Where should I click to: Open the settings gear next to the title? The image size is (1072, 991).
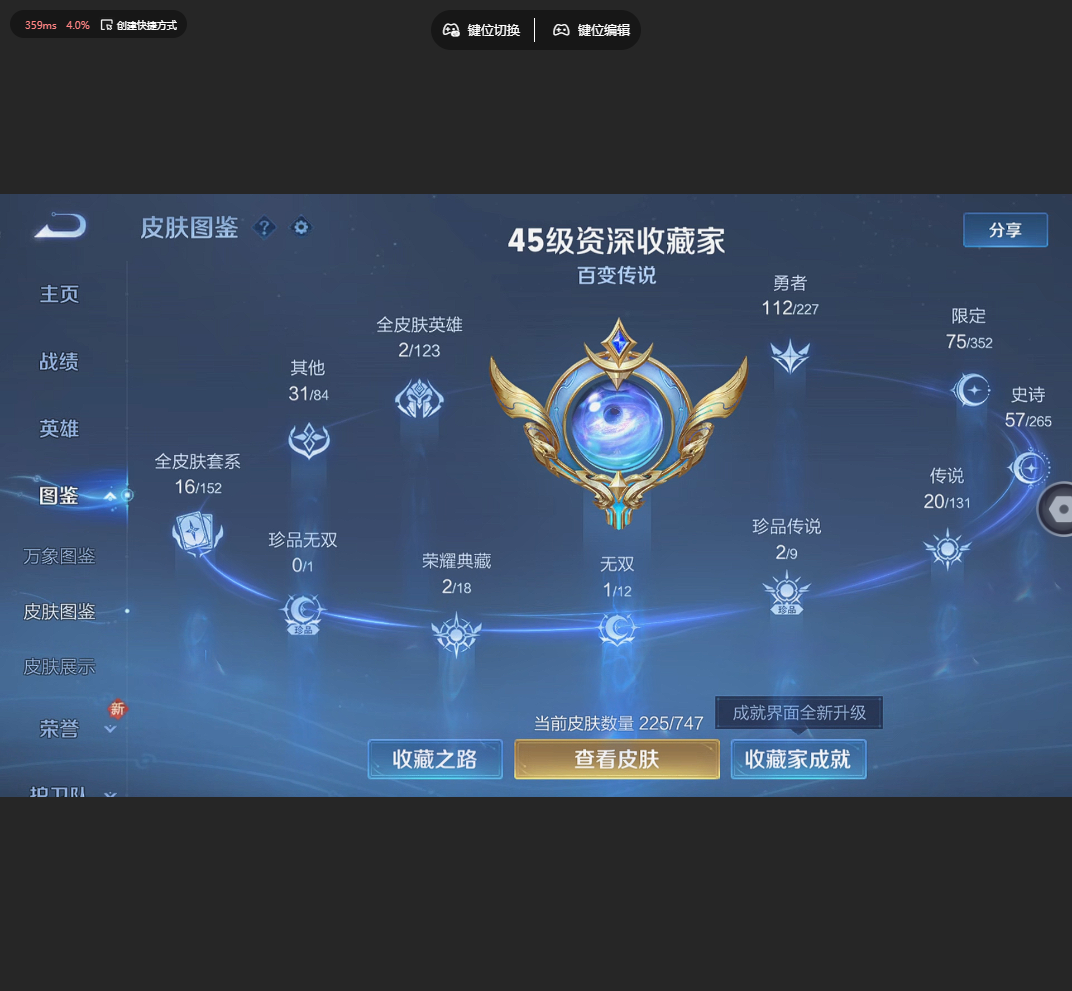point(300,227)
